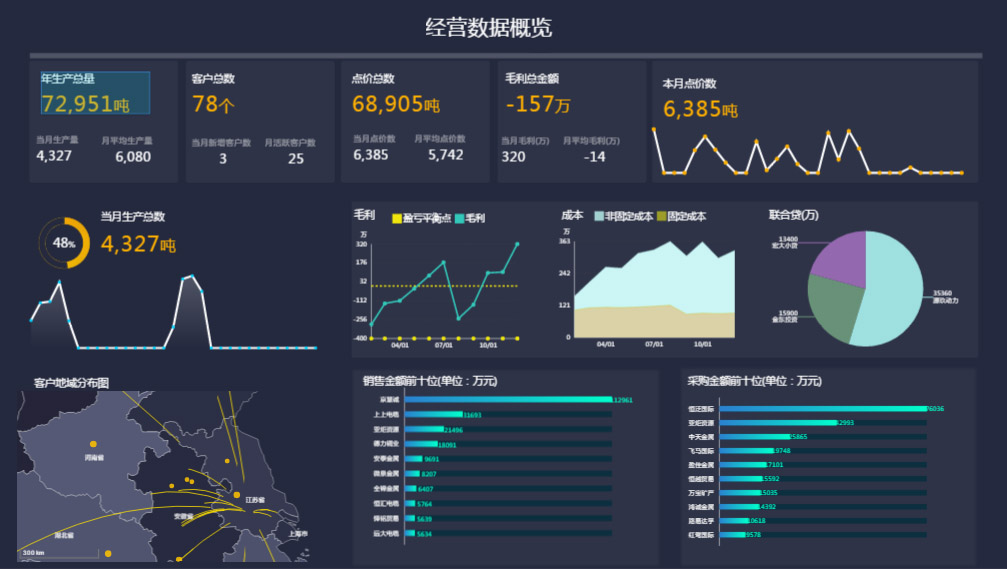Click the 江苏省 label on the map
This screenshot has width=1007, height=569.
click(x=255, y=500)
